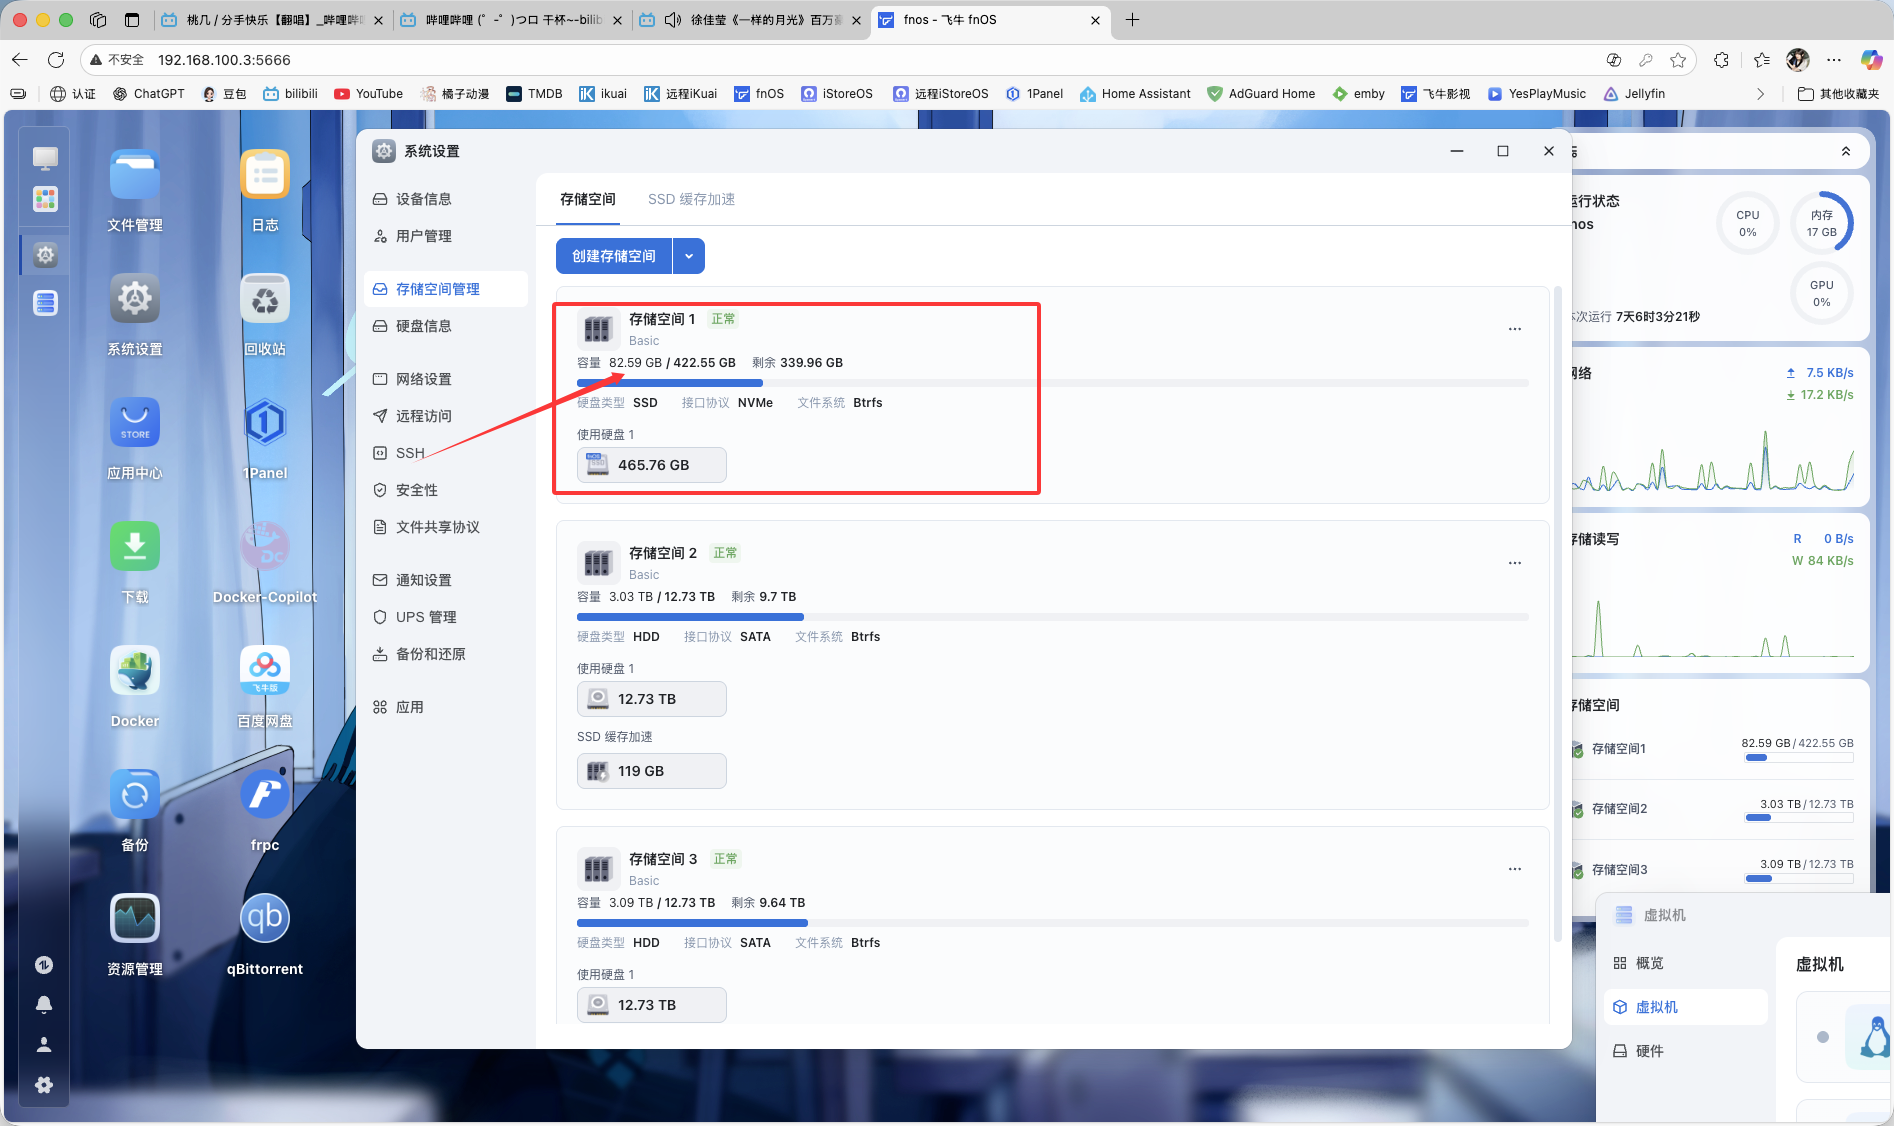Click the settings window vertical scrollbar

point(1557,614)
